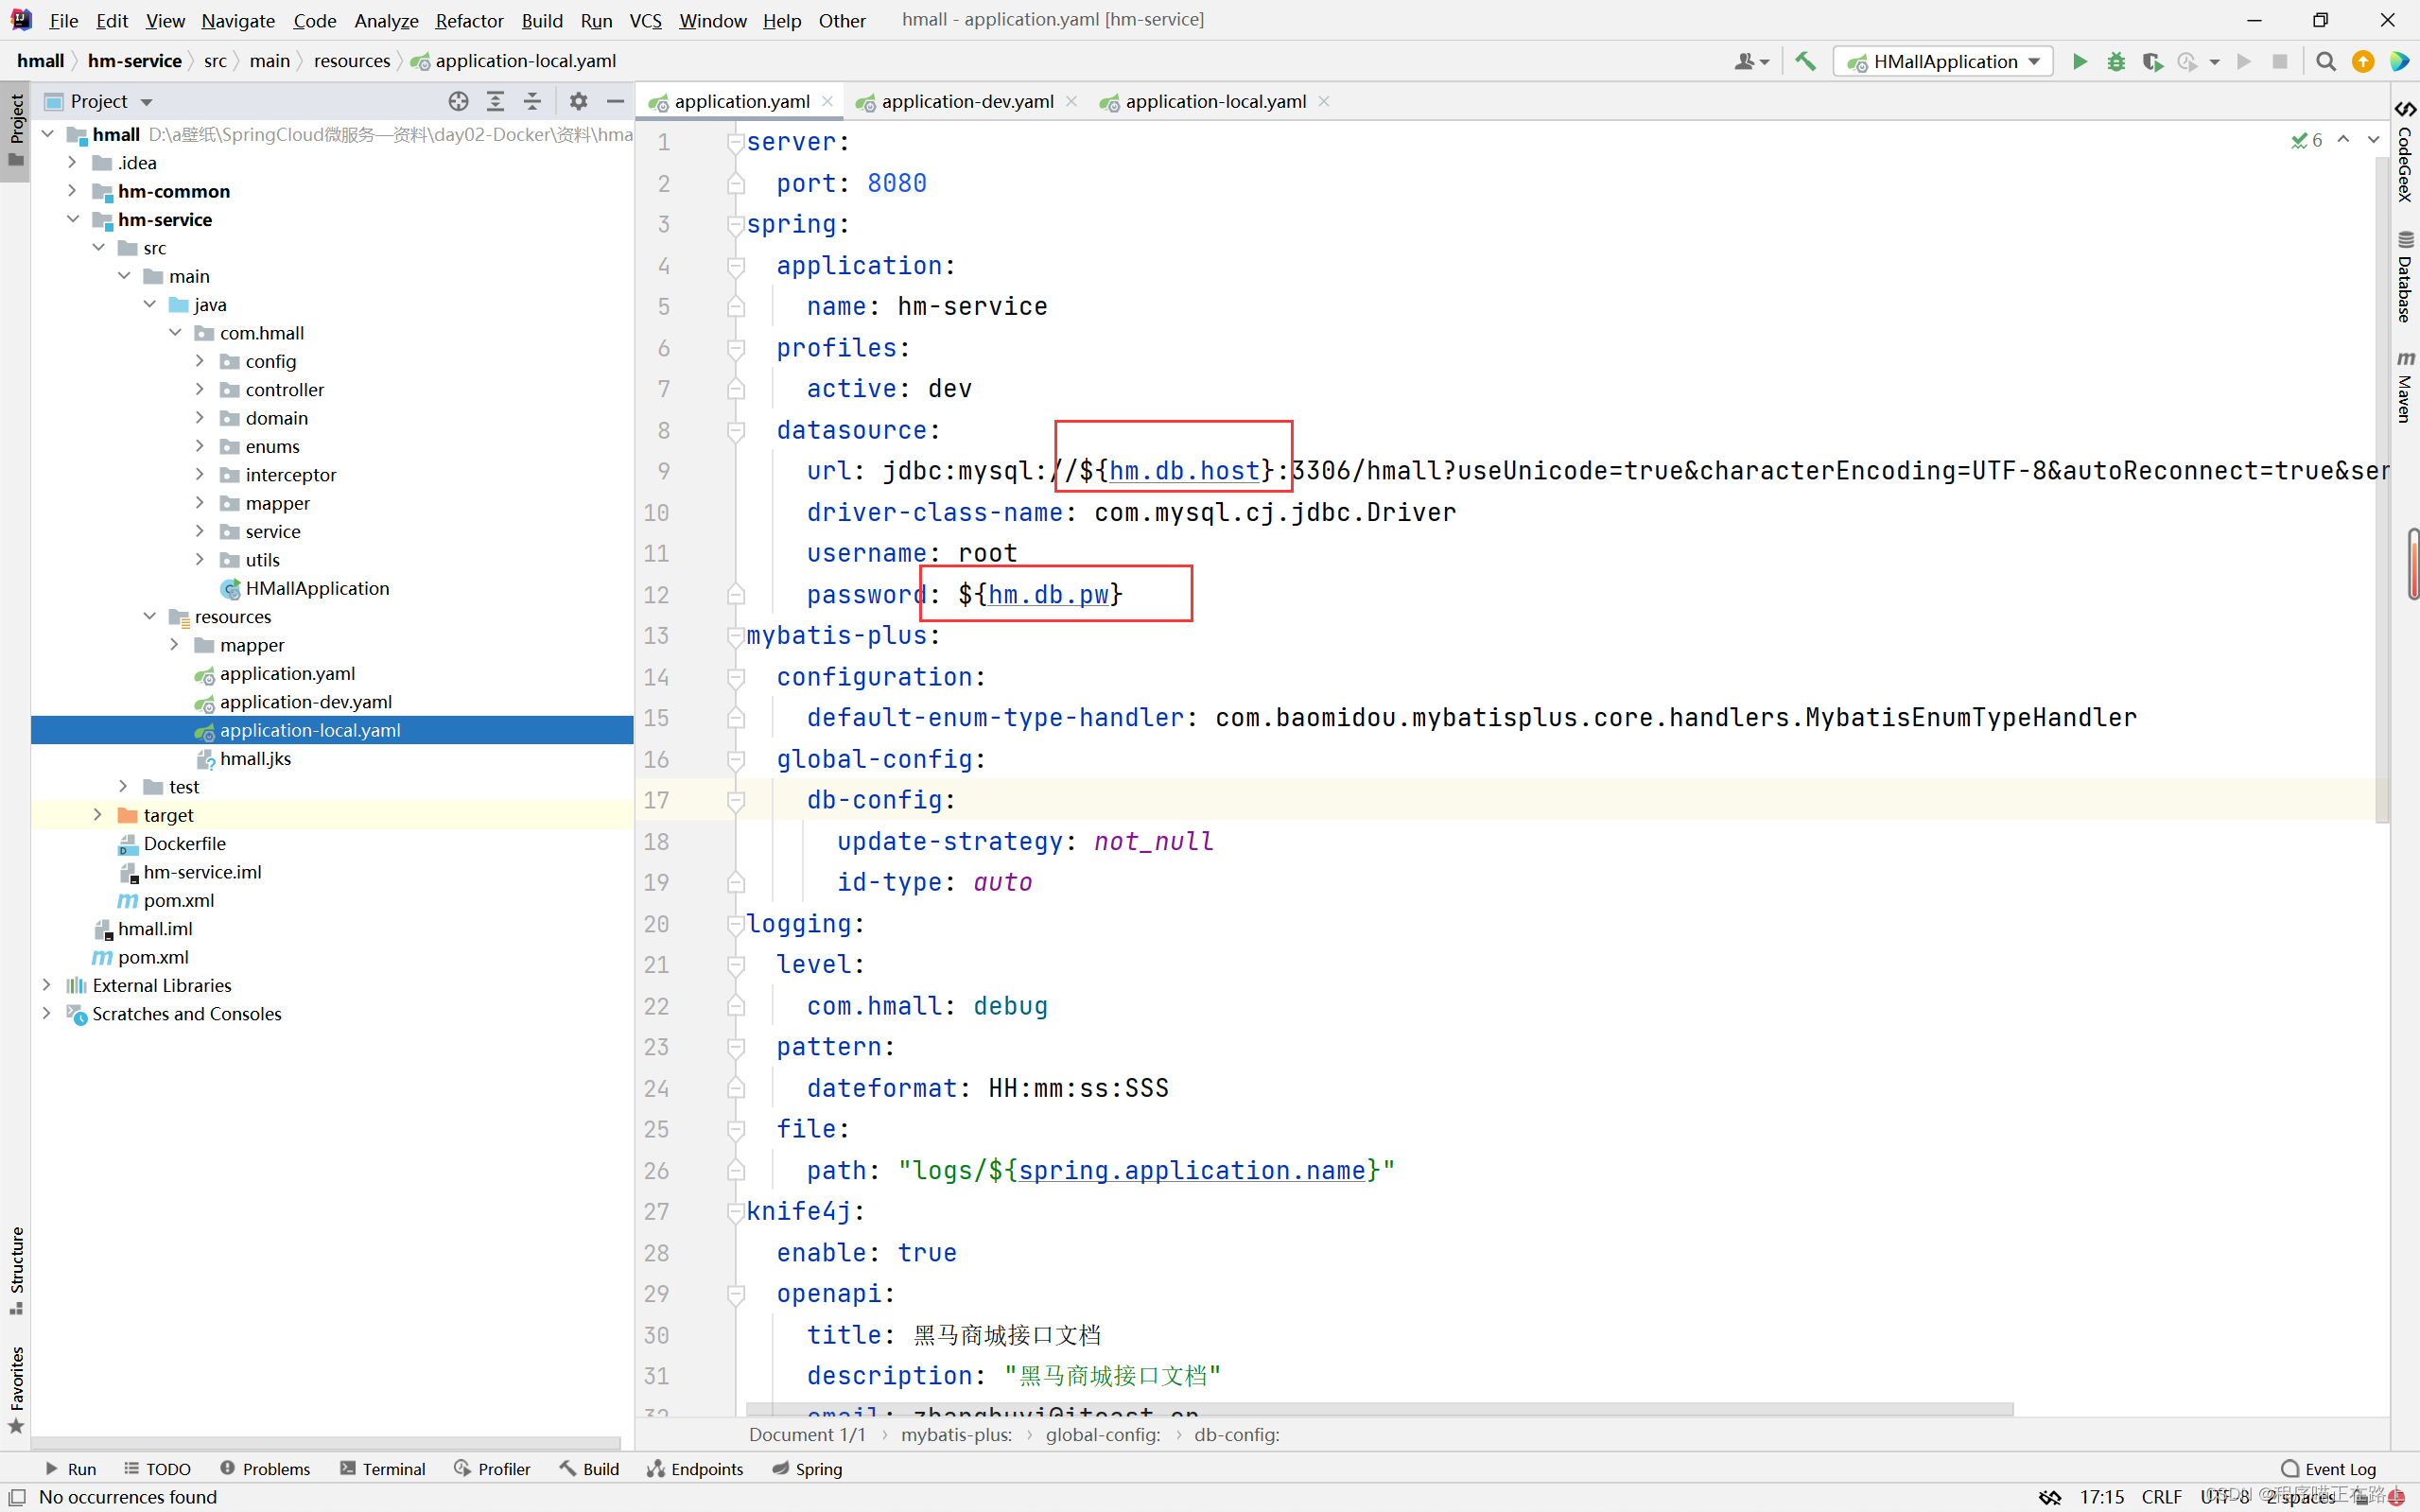The height and width of the screenshot is (1512, 2420).
Task: Open the Terminal tool window
Action: tap(383, 1468)
